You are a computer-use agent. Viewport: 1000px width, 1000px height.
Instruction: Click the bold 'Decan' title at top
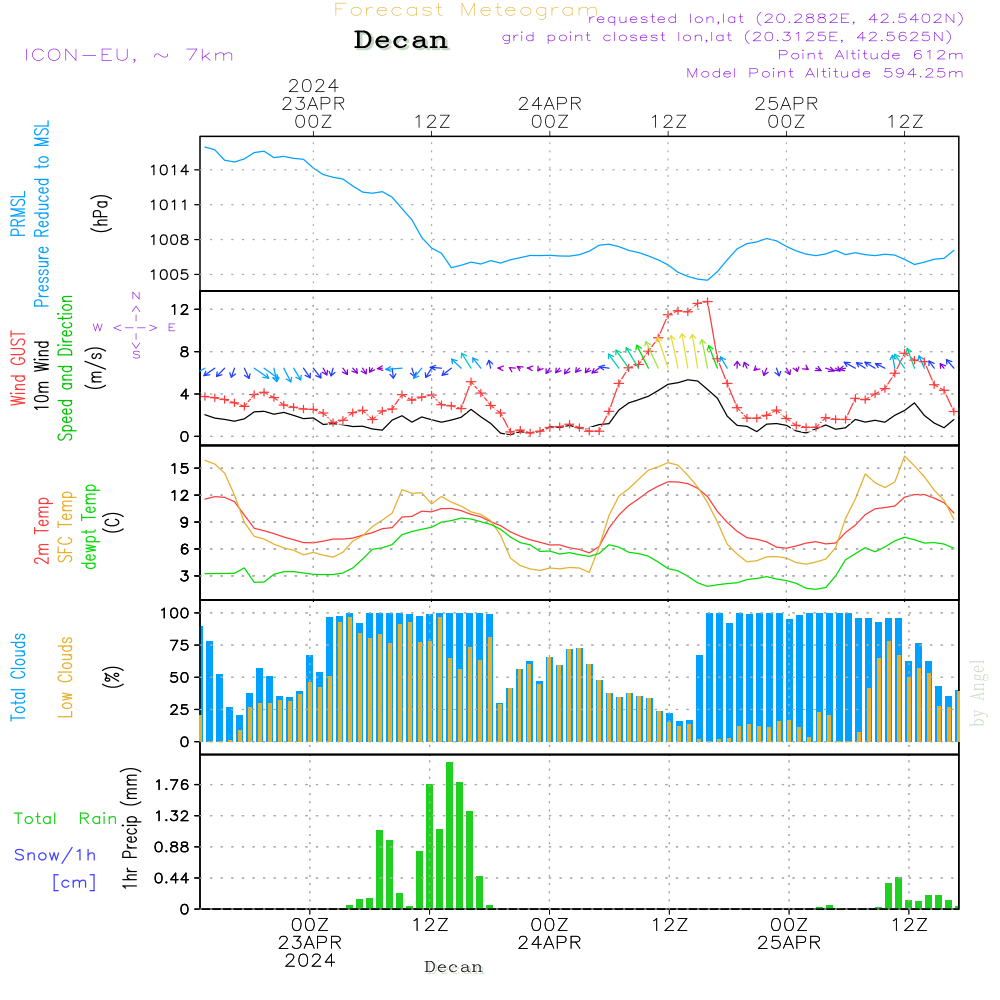(x=401, y=40)
